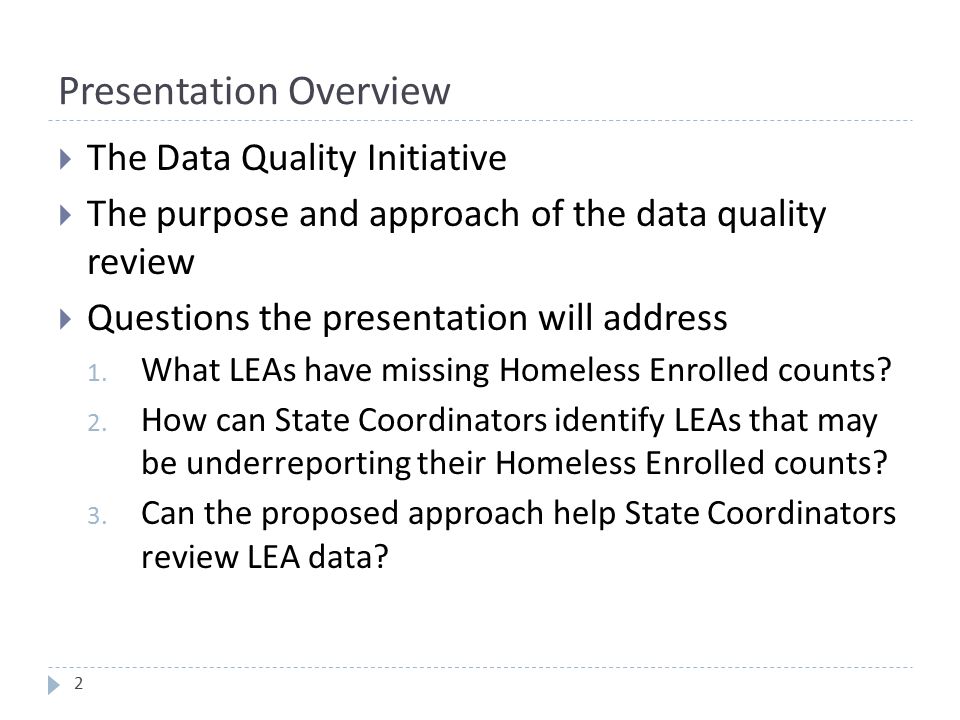Click 'purpose and approach of the data quality' line
960x720 pixels.
457,215
